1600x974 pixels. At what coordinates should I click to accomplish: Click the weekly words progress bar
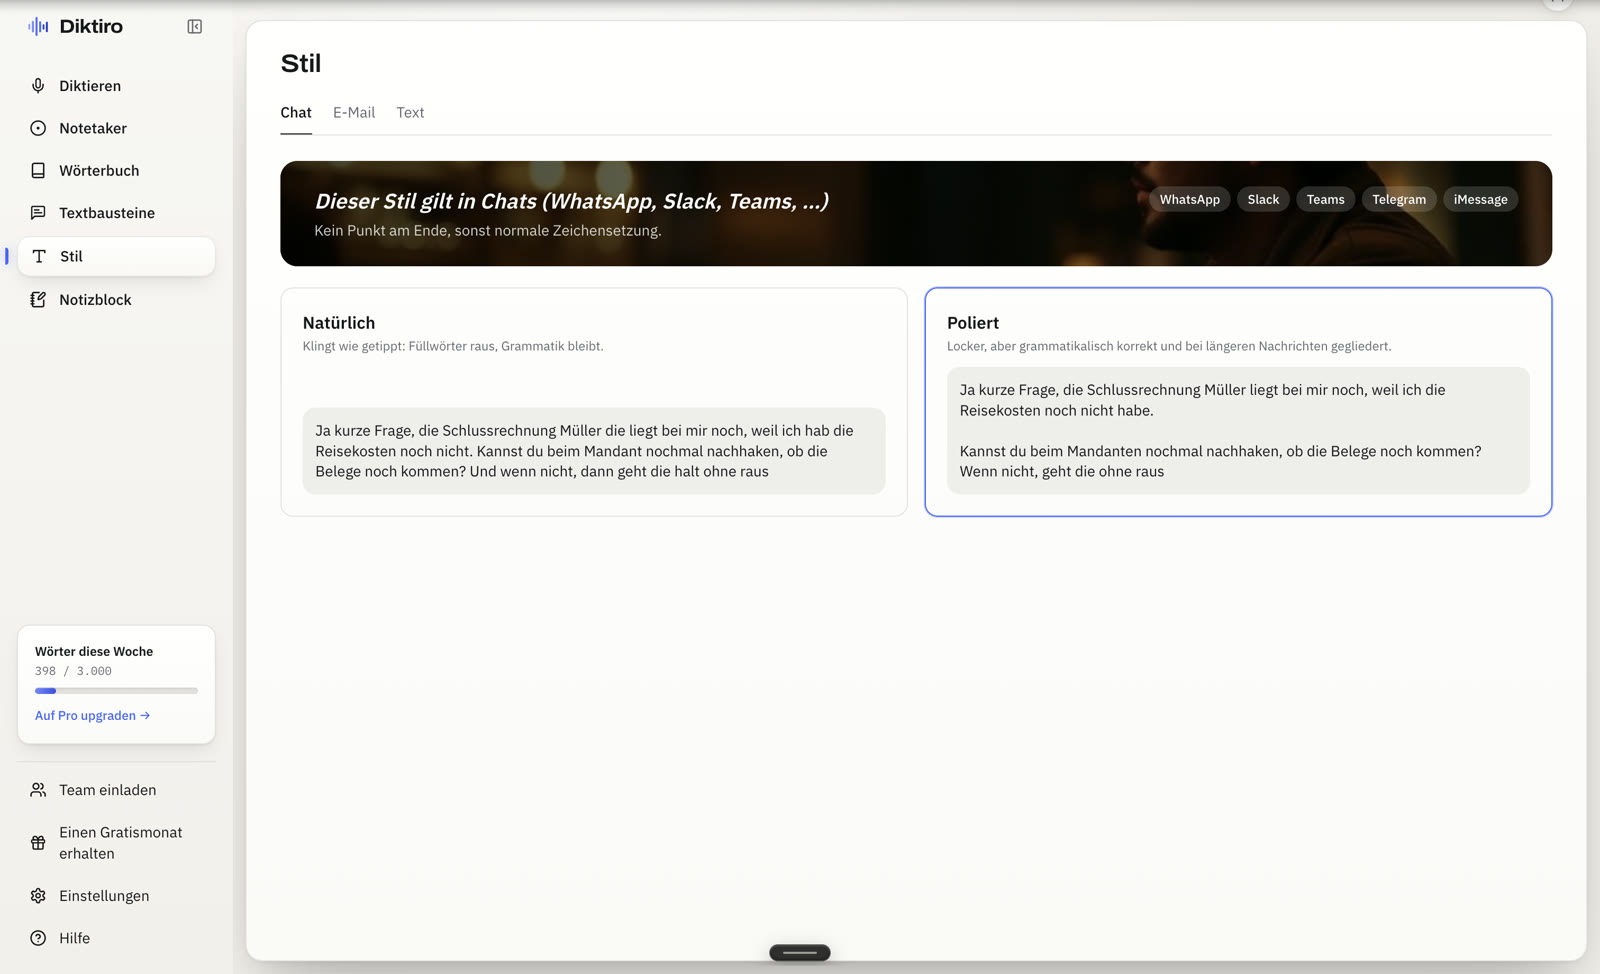point(116,691)
